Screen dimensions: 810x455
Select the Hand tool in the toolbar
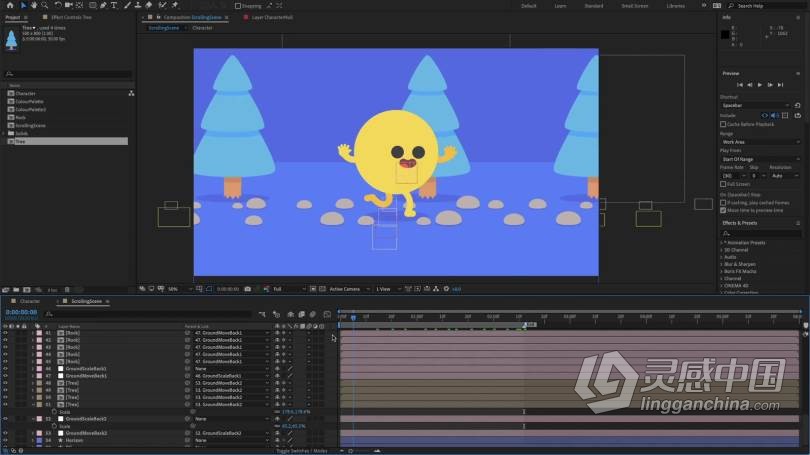33,5
